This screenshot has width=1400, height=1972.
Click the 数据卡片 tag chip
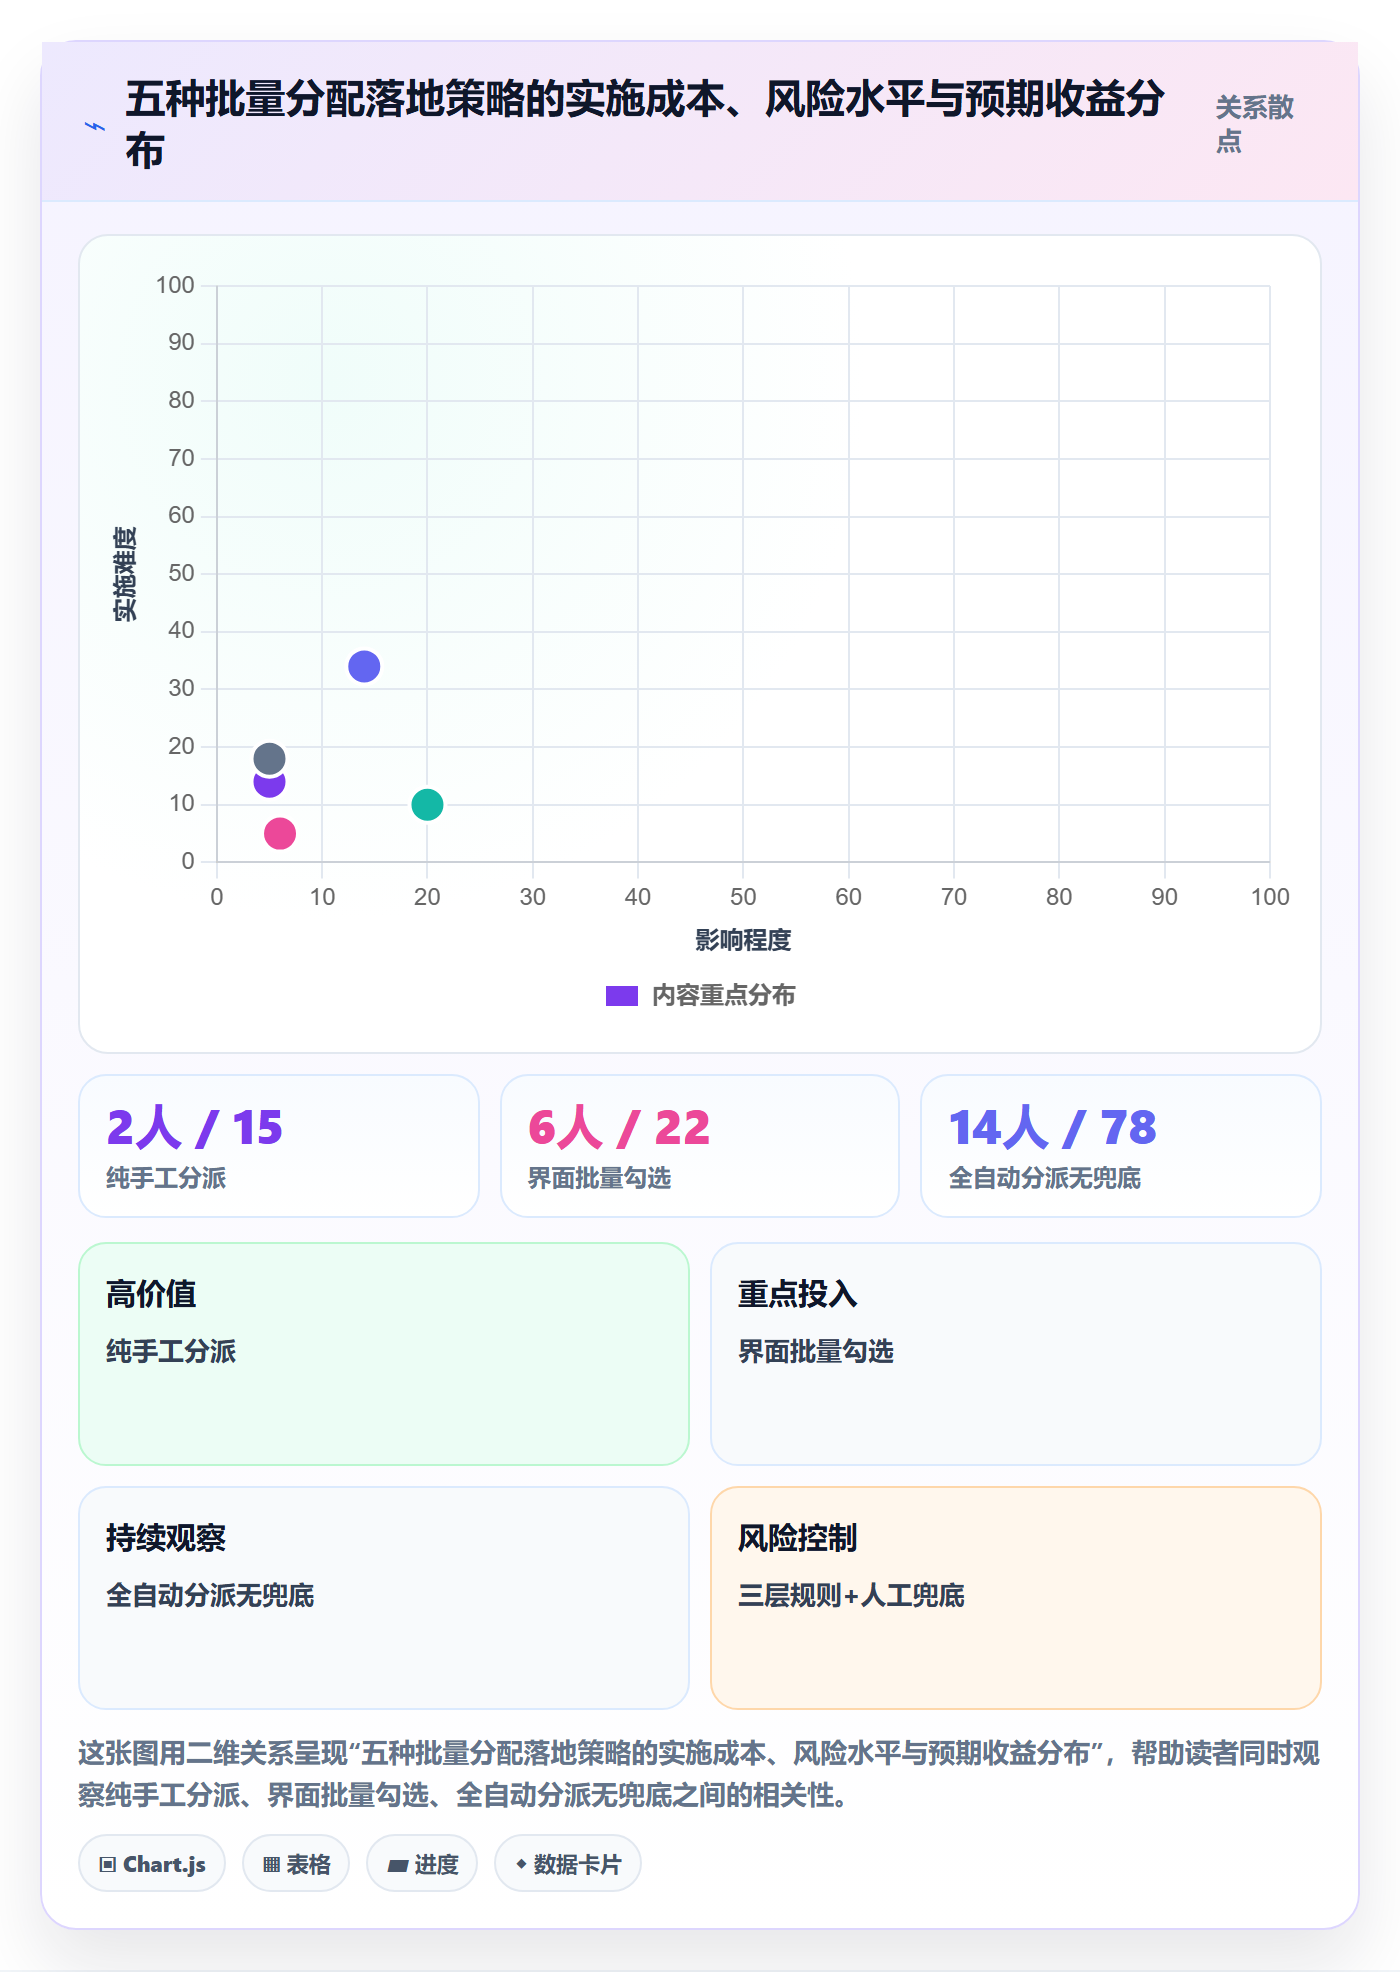[568, 1863]
